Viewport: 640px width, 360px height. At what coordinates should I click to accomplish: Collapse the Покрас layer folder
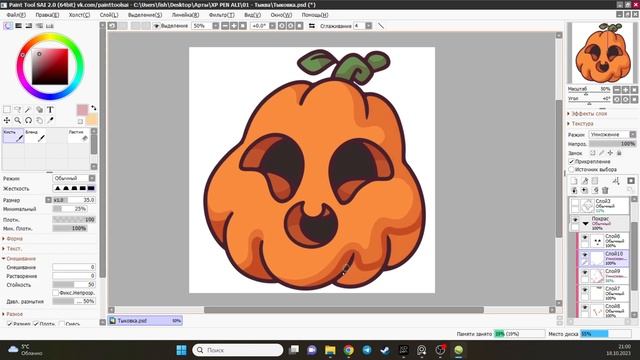(x=586, y=224)
